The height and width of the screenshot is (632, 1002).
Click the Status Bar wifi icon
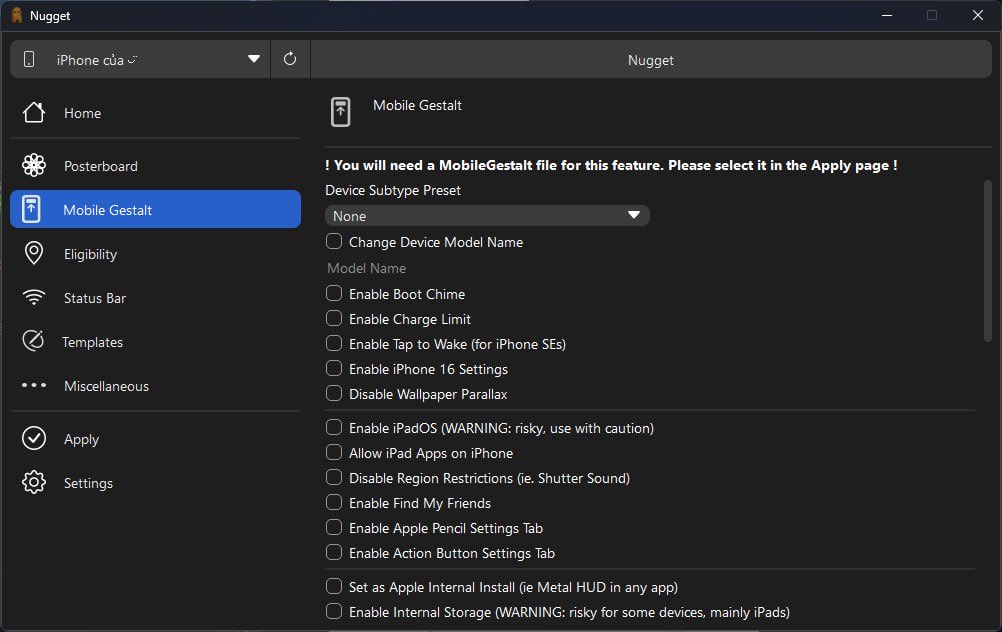34,297
